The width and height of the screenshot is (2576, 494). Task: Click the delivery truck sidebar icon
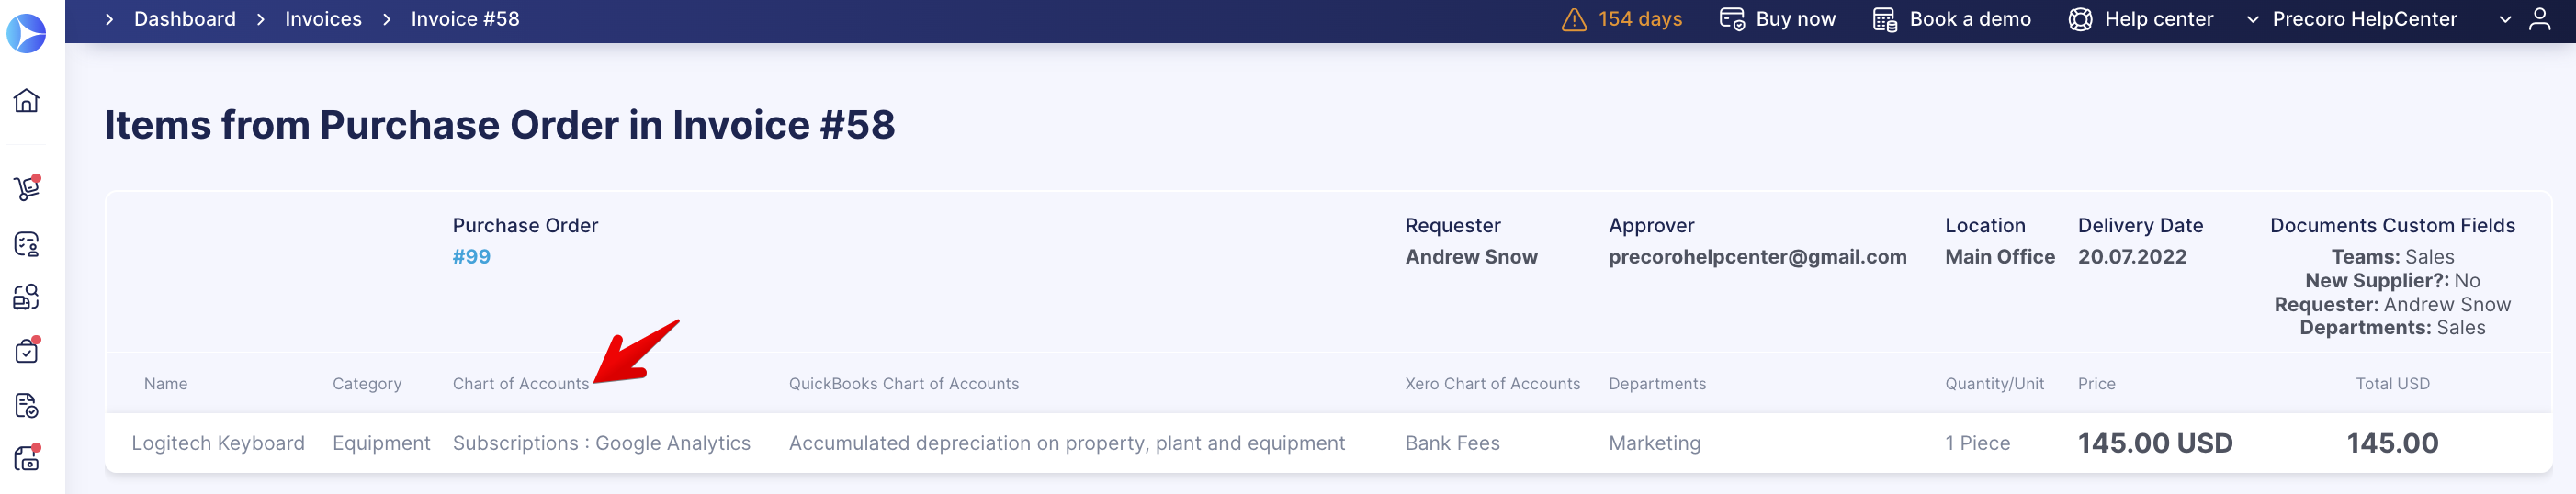27,297
